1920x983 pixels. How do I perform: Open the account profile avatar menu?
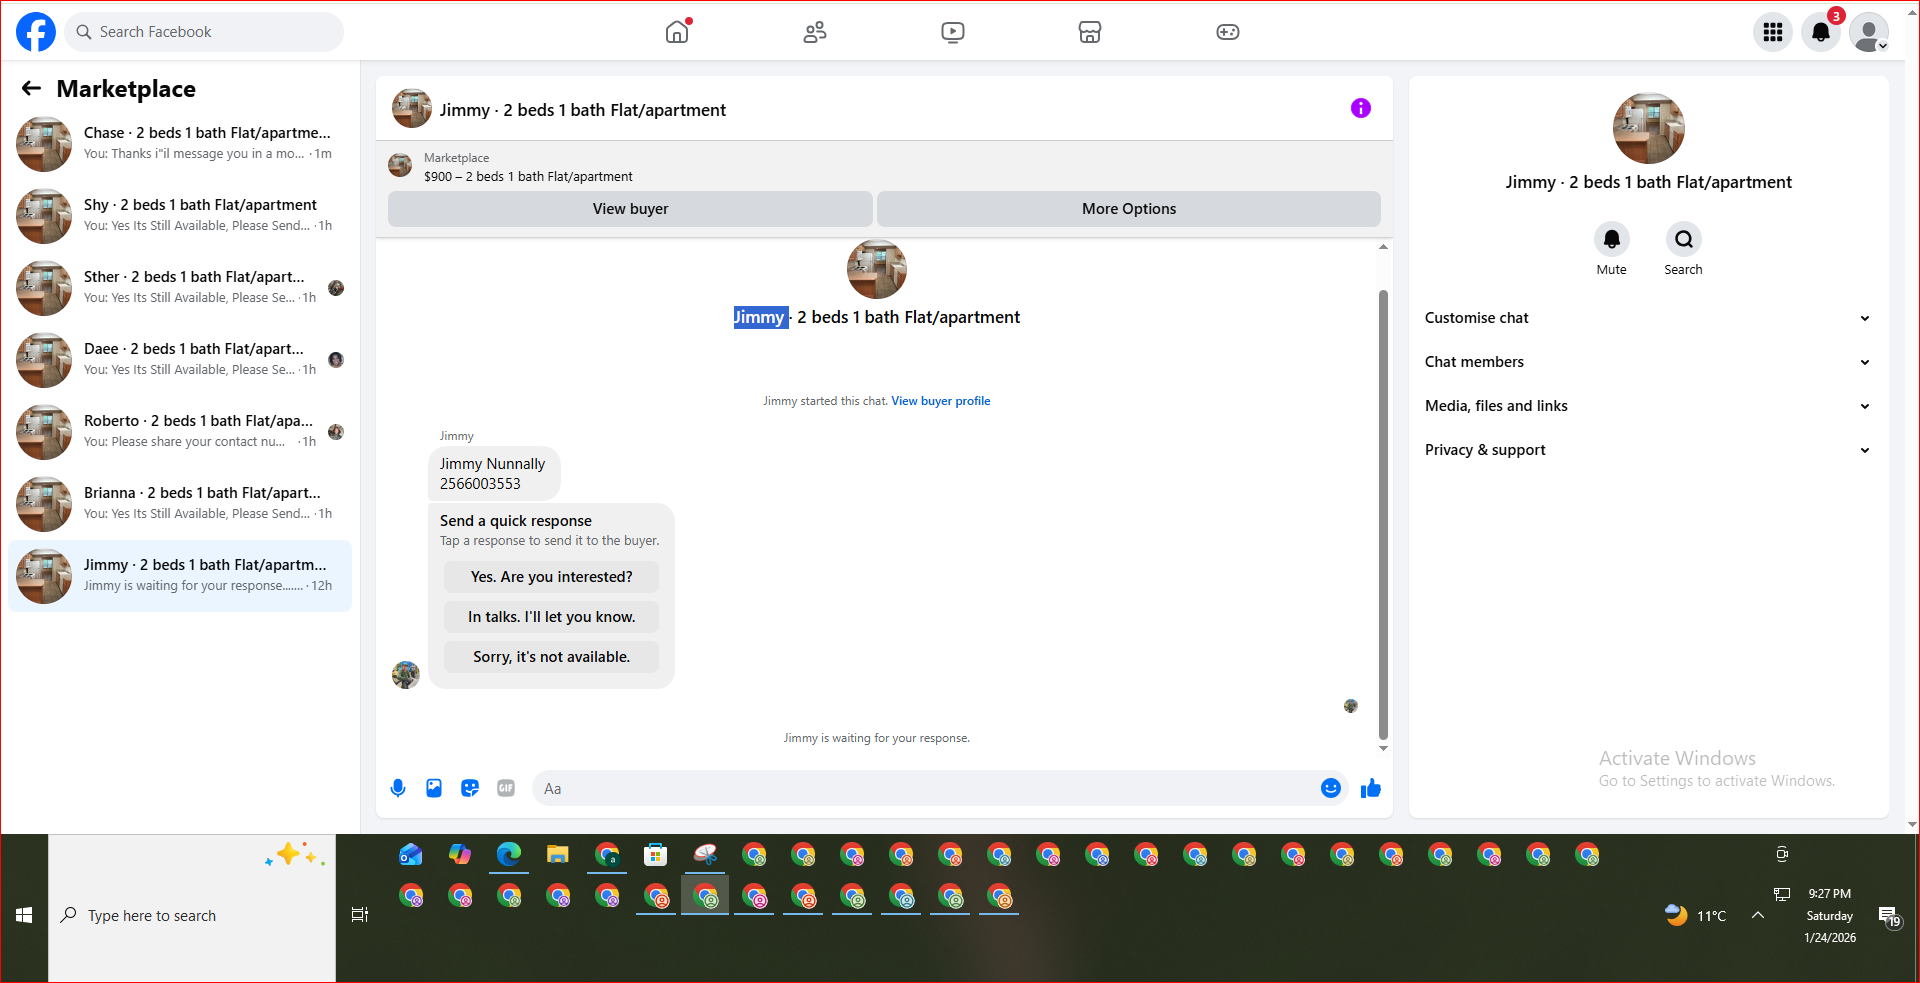tap(1869, 32)
